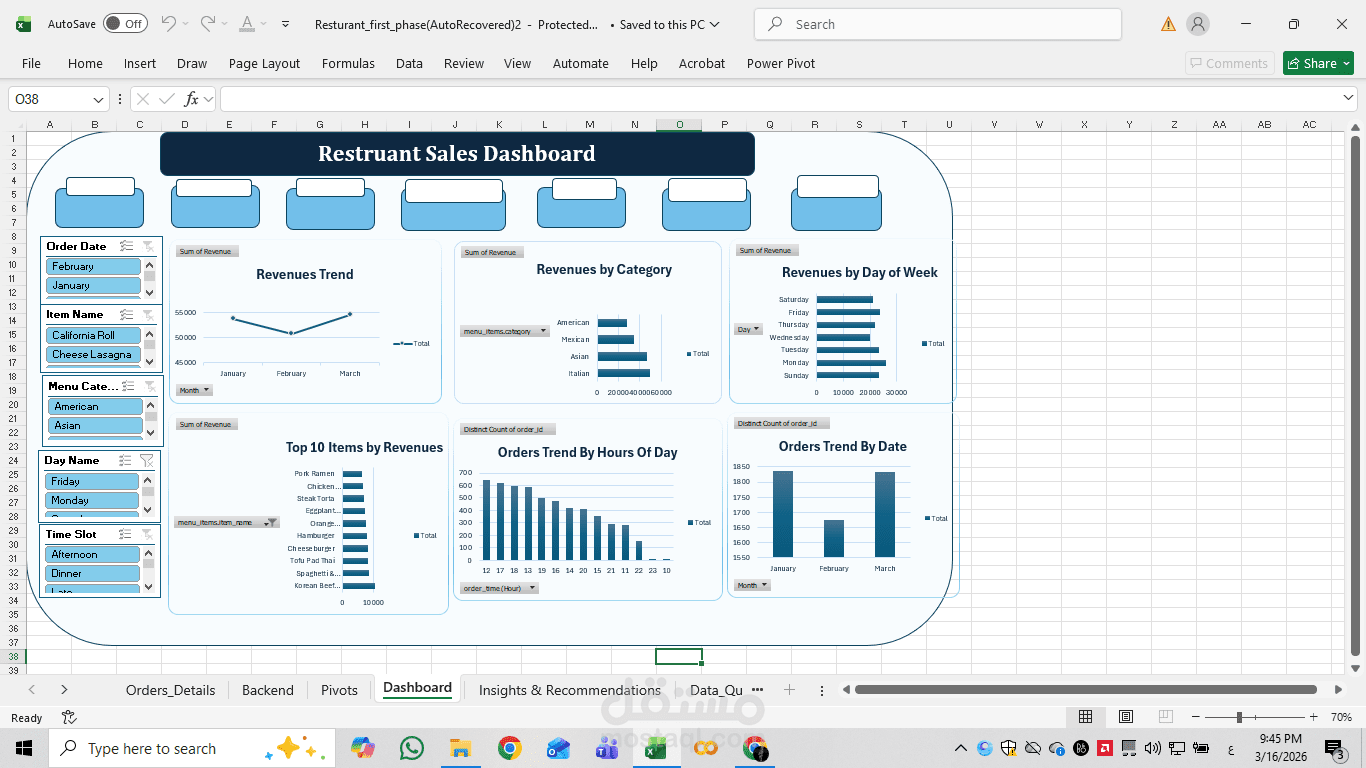Click the accessibility warning icon near the profile
Image resolution: width=1366 pixels, height=768 pixels.
tap(1167, 22)
